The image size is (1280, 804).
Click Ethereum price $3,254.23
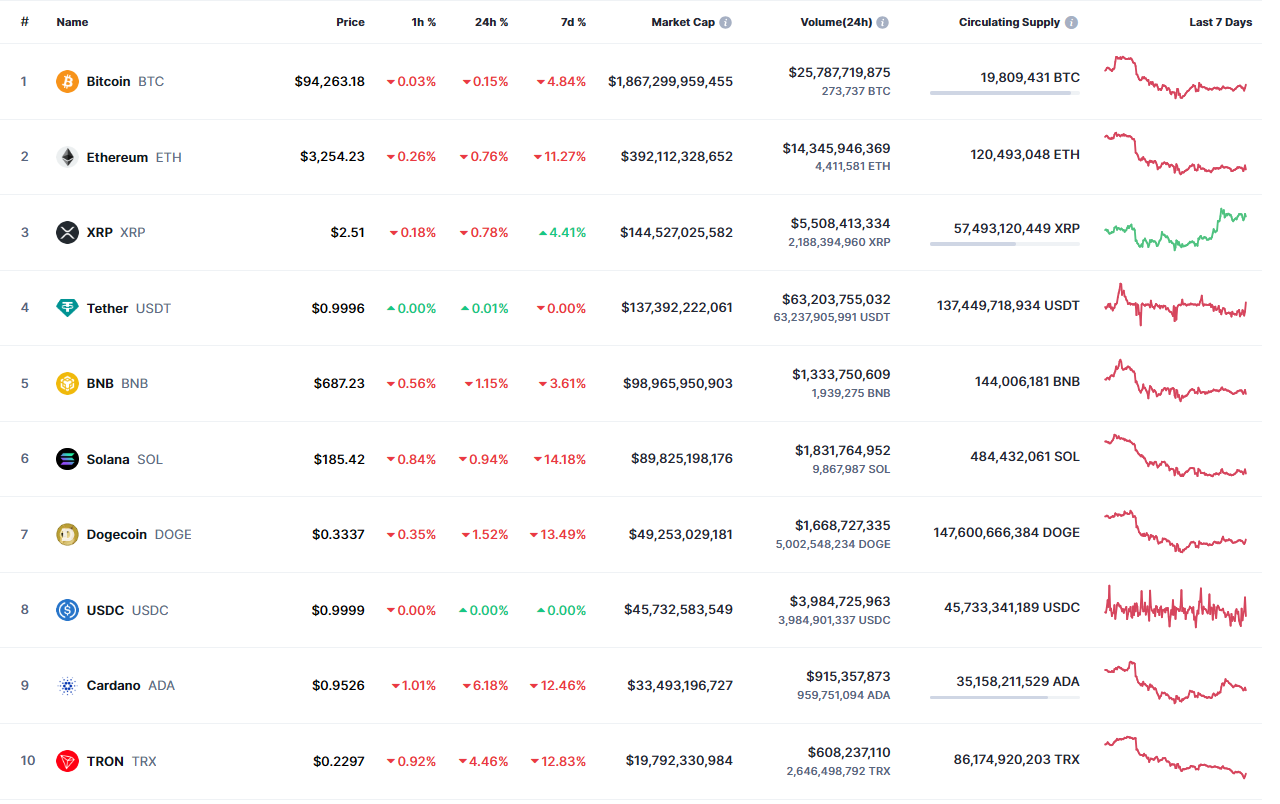(332, 157)
